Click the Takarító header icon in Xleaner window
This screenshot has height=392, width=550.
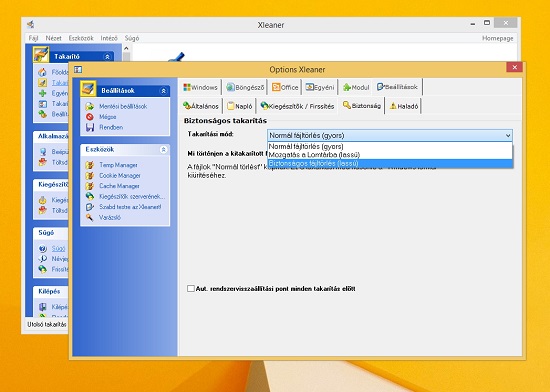pos(41,54)
